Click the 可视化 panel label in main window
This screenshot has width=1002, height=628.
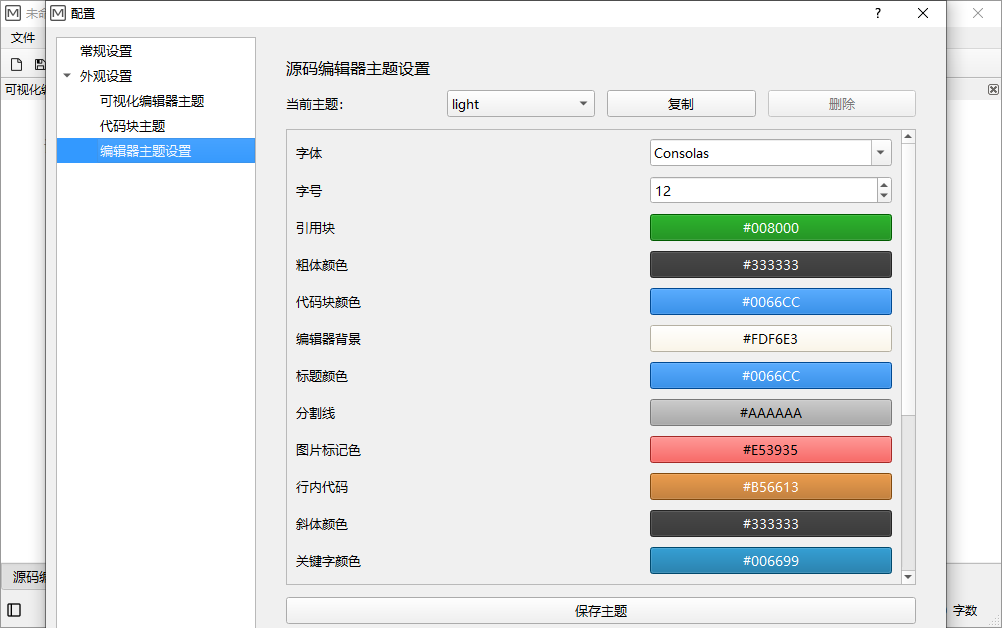pos(26,89)
